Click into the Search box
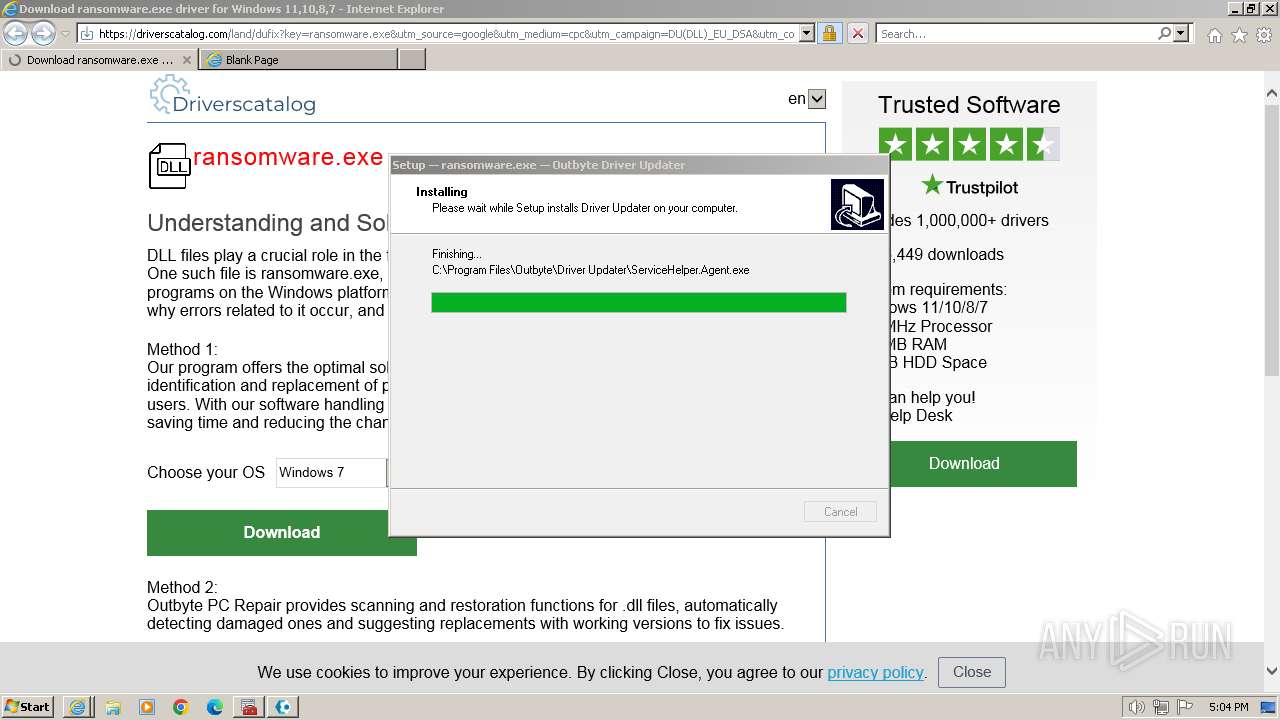The height and width of the screenshot is (720, 1280). [1016, 33]
